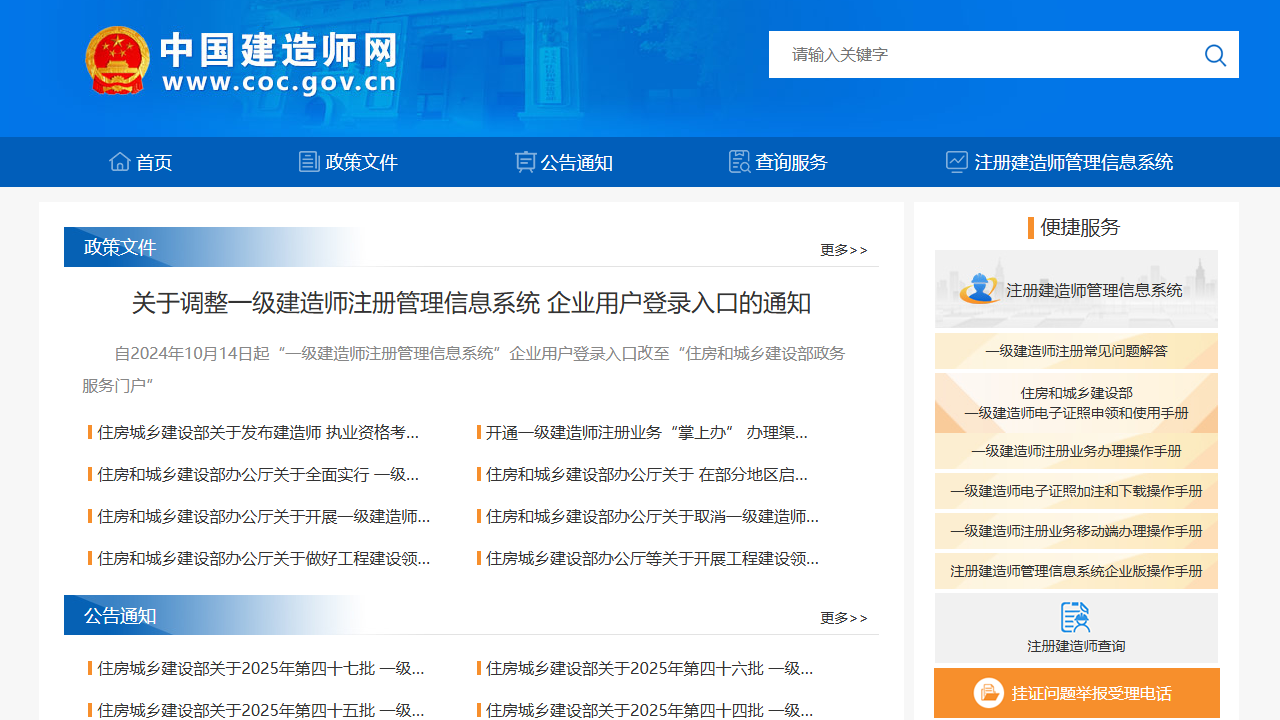
Task: Click the 查询服务 search-document icon in navigation
Action: (739, 161)
